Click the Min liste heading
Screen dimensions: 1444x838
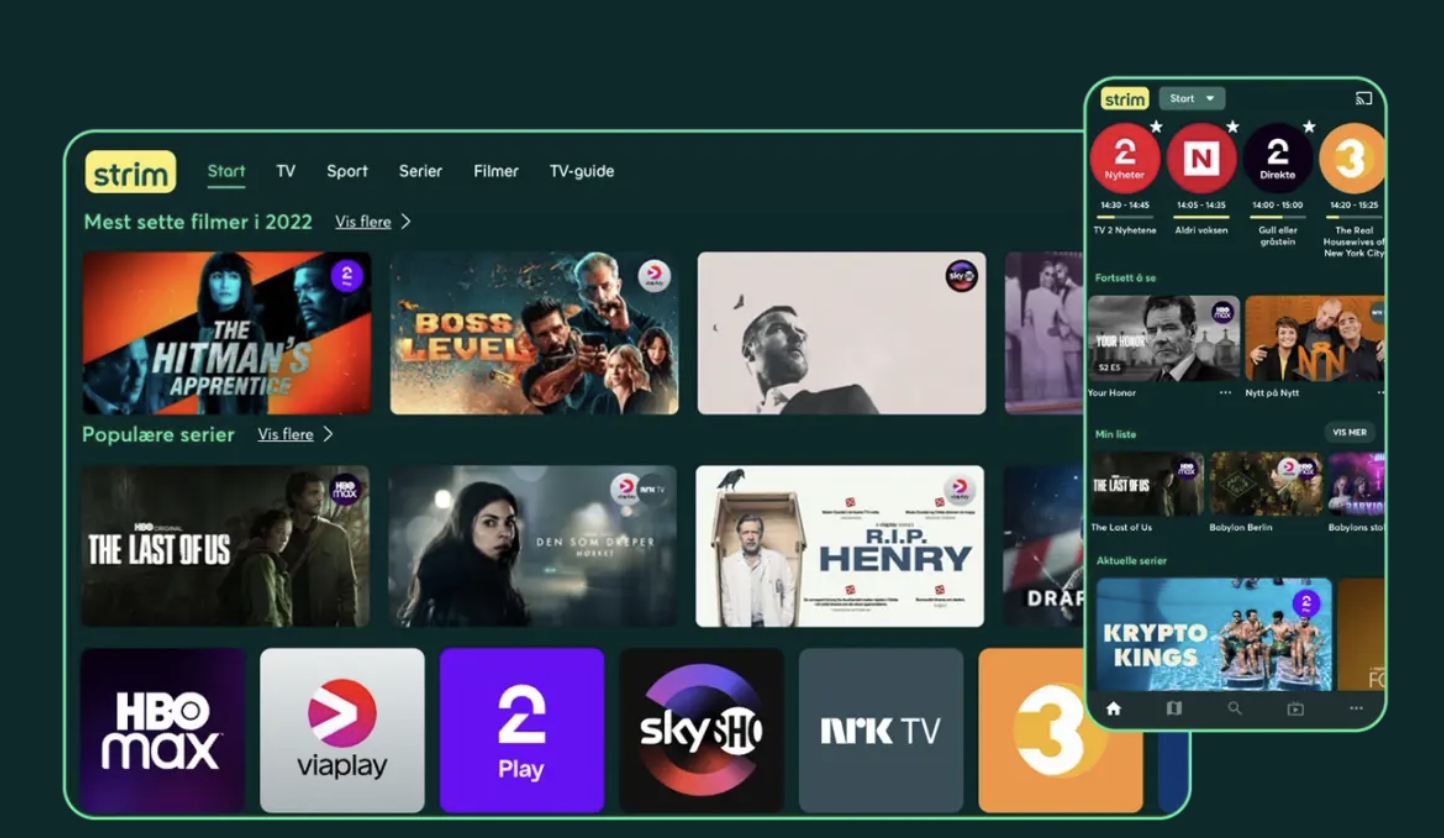point(1115,434)
